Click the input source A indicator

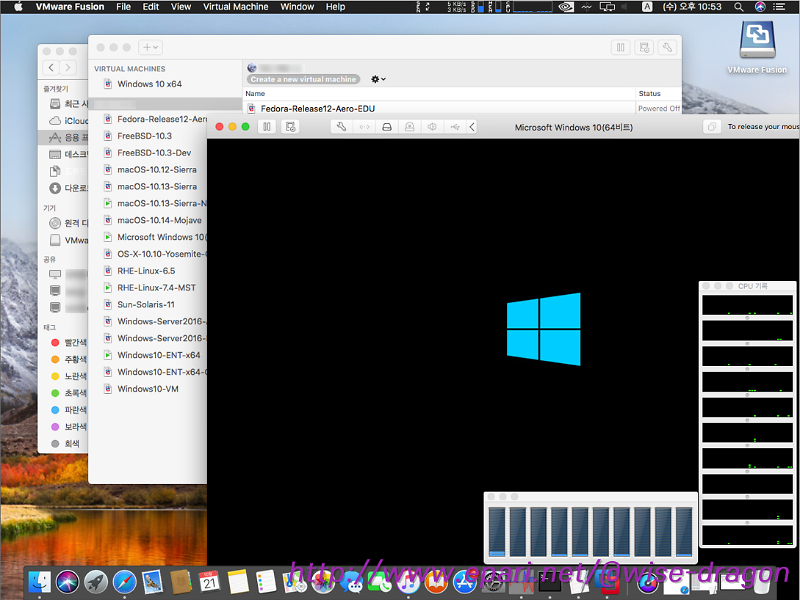(647, 7)
